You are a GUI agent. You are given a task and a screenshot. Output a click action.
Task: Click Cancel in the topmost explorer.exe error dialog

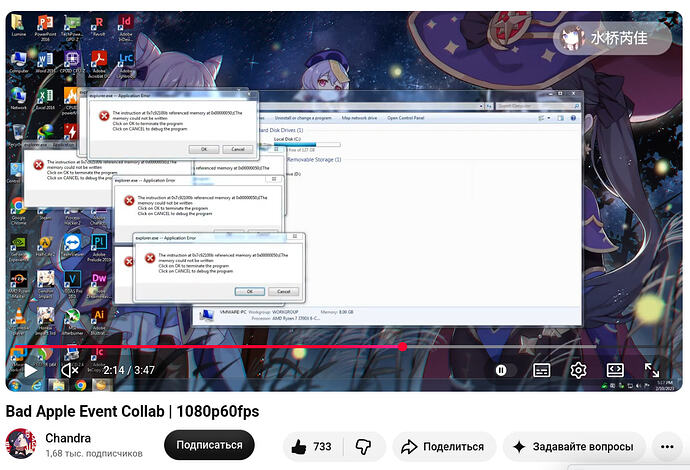(x=238, y=149)
